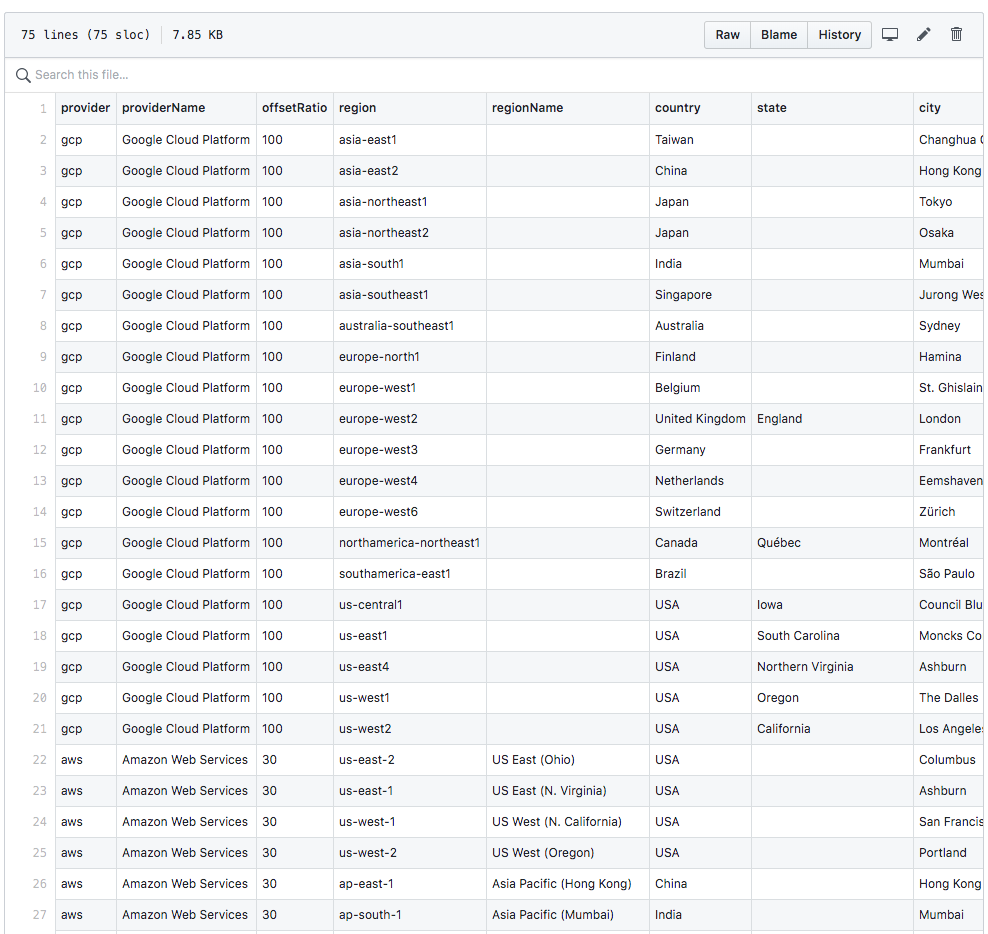
Task: Select the Tokyo city cell
Action: [x=948, y=202]
